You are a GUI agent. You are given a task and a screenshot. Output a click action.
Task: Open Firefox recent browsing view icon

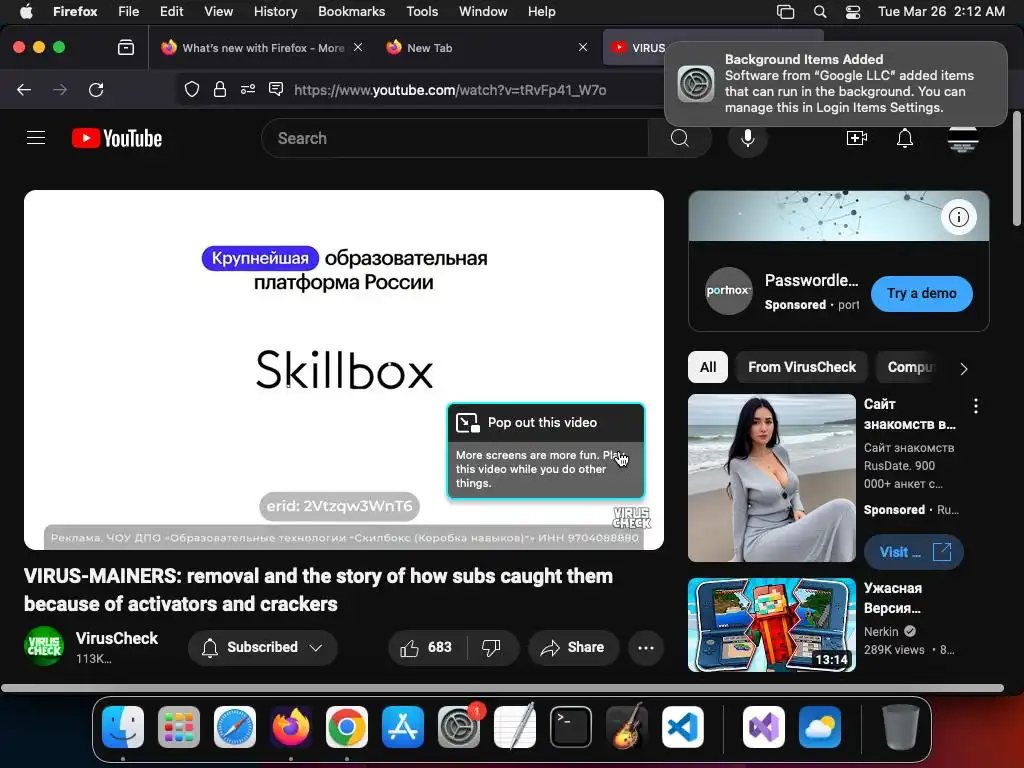[x=126, y=48]
